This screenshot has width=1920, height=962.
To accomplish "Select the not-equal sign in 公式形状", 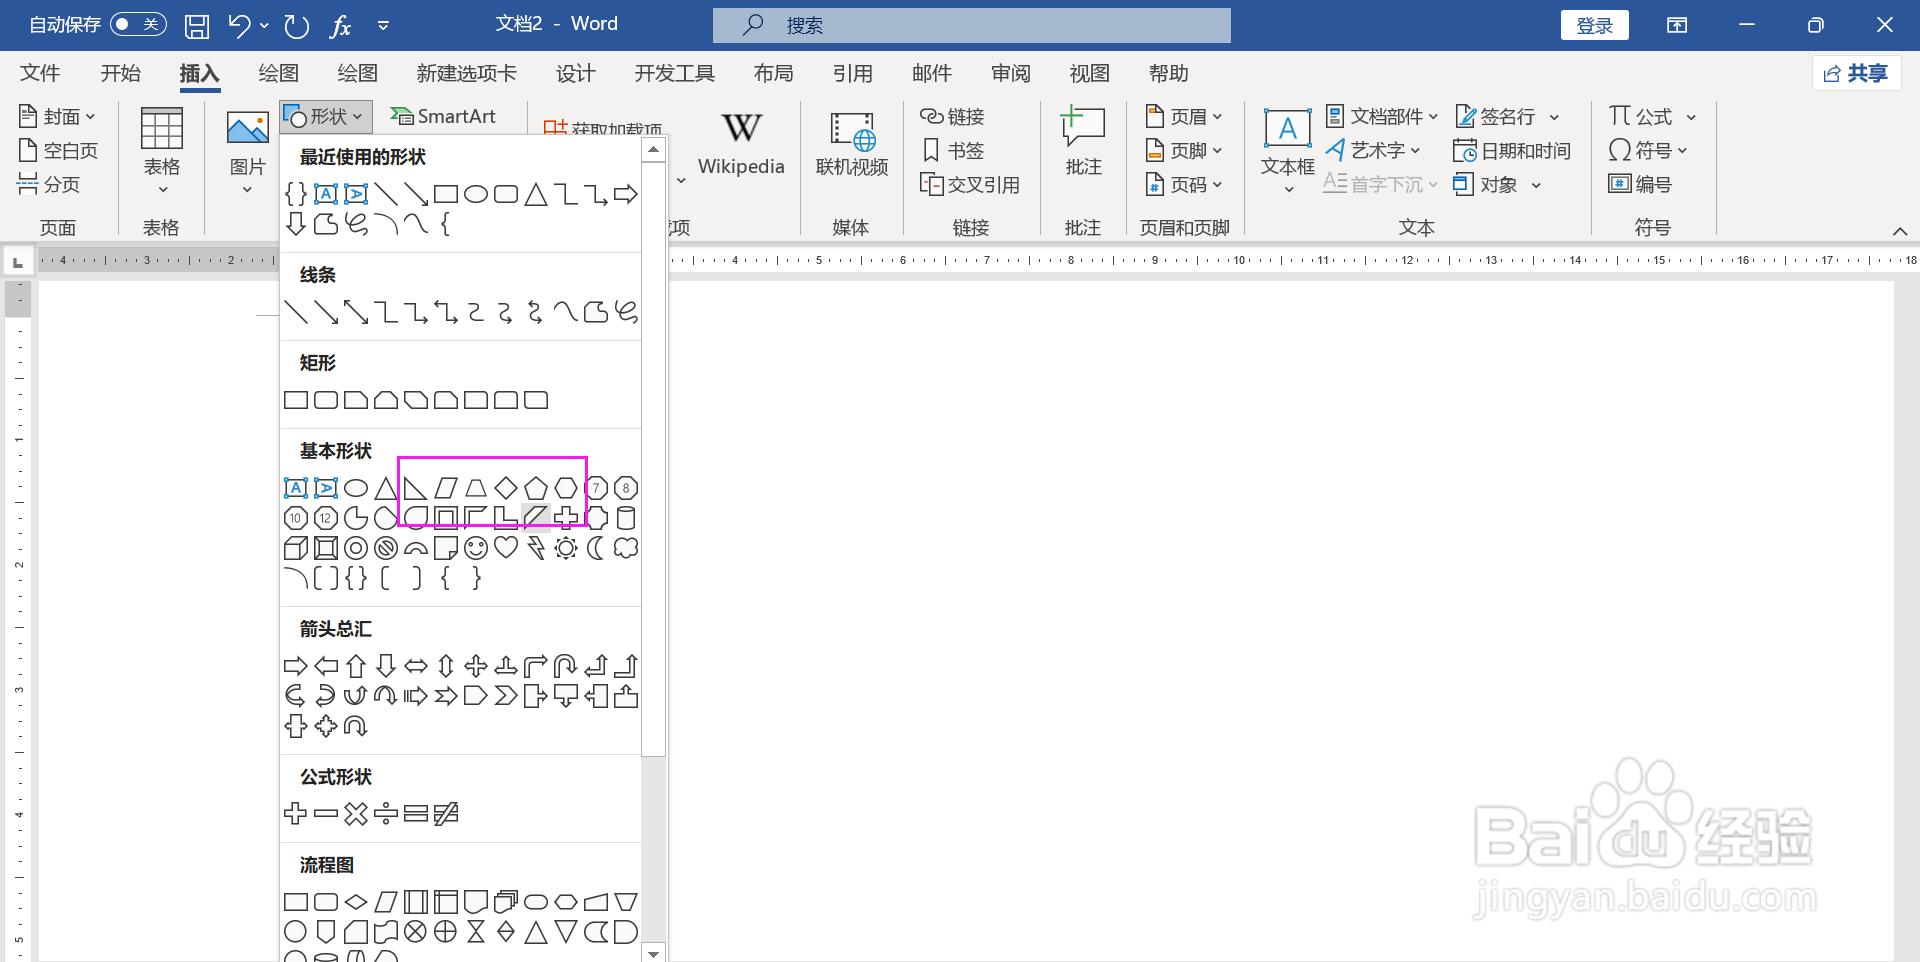I will tap(446, 814).
